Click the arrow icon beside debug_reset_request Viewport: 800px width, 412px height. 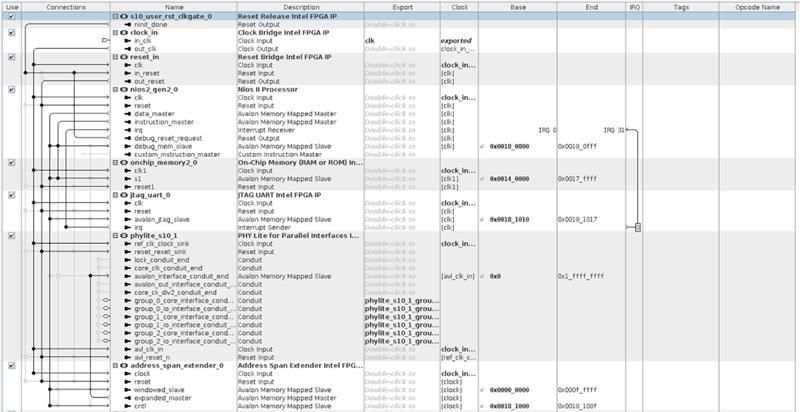pos(128,138)
